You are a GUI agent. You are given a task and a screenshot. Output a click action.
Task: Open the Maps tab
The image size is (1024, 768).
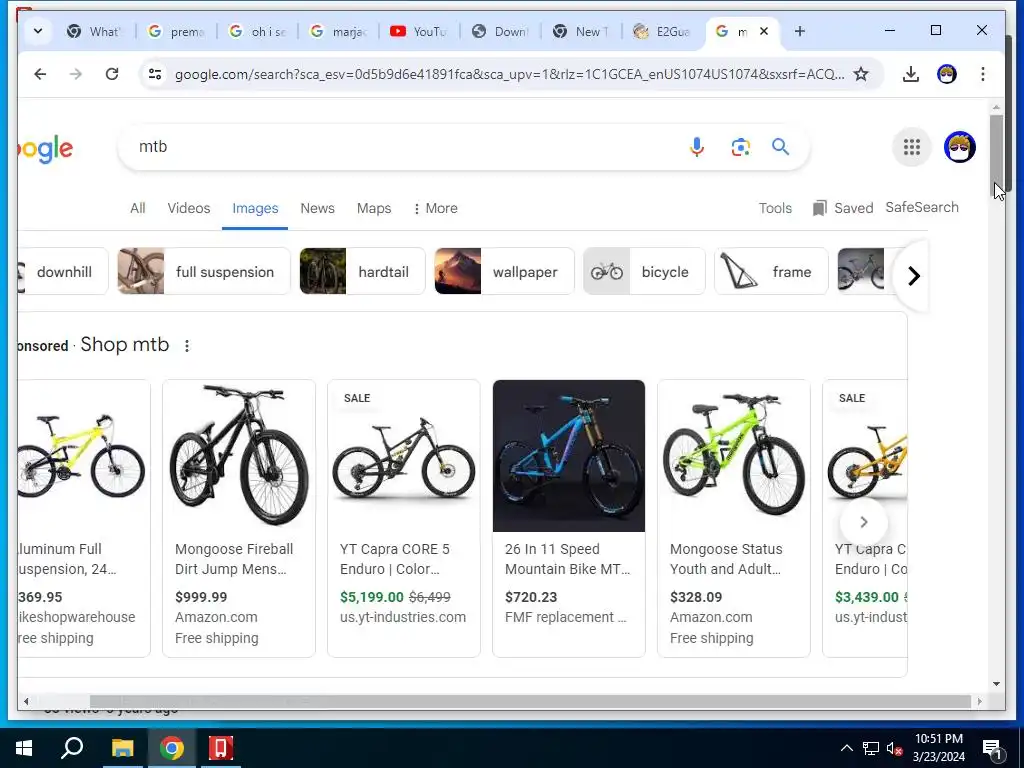pos(374,208)
